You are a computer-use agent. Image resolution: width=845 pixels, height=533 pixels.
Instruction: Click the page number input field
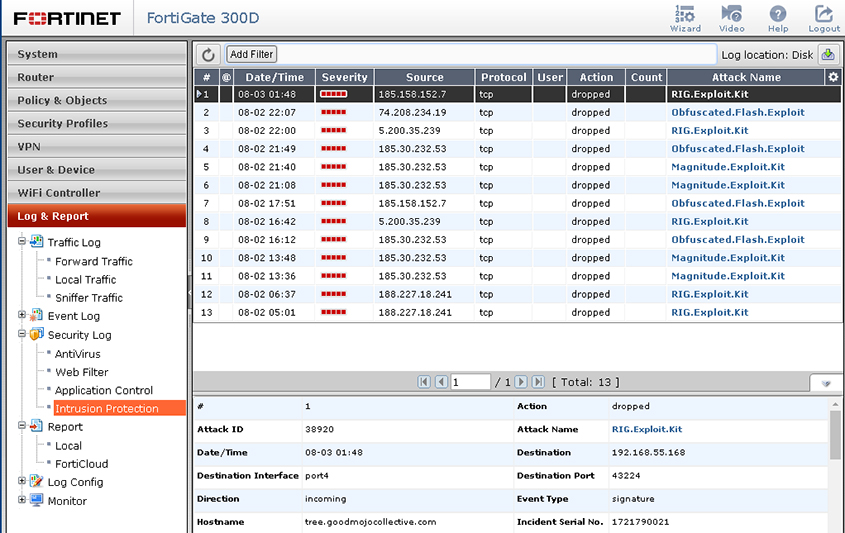(x=470, y=382)
